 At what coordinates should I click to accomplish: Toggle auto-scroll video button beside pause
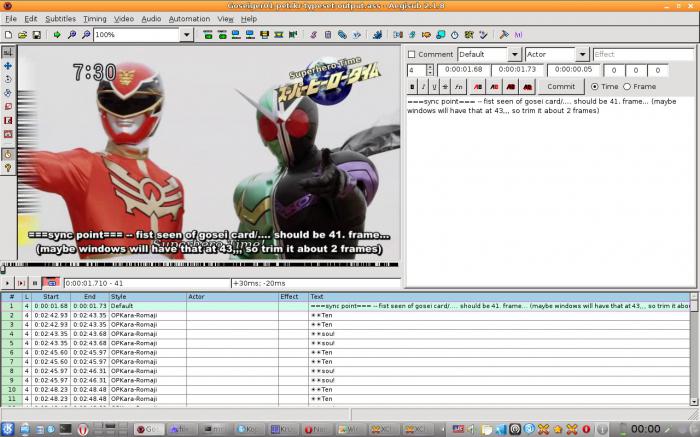(x=51, y=283)
